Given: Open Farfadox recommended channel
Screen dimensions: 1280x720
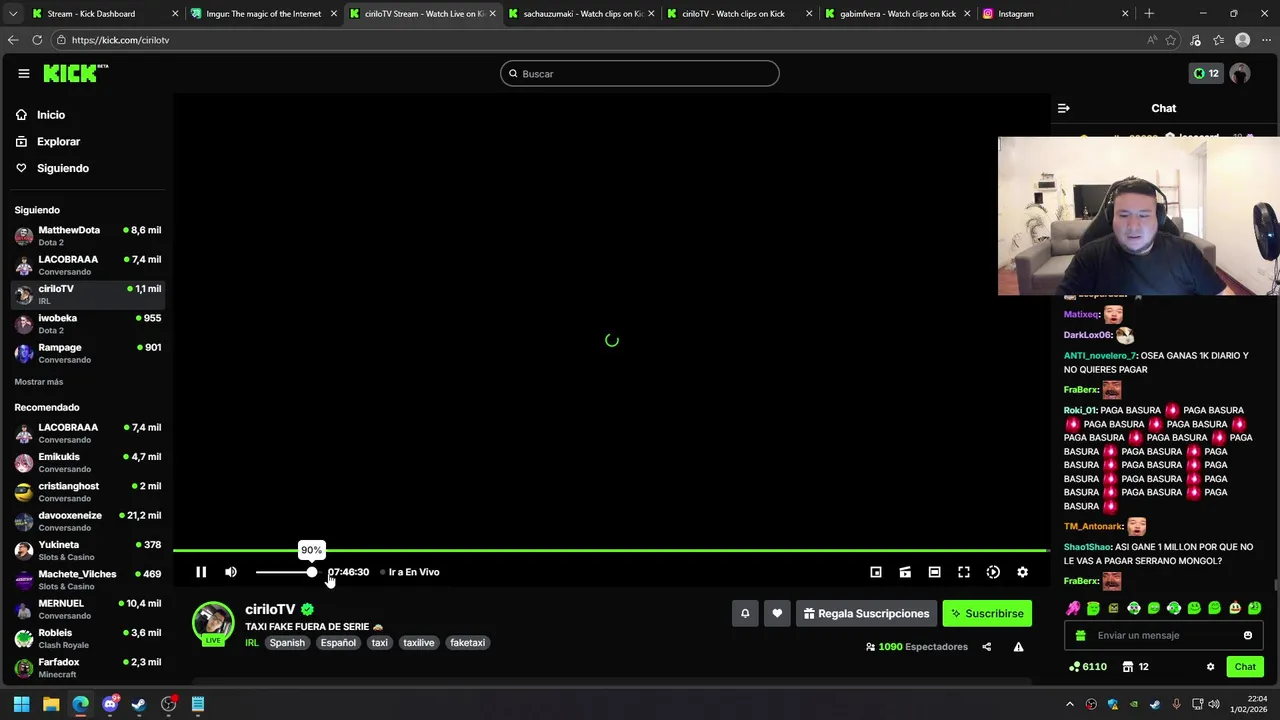Looking at the screenshot, I should [x=87, y=668].
